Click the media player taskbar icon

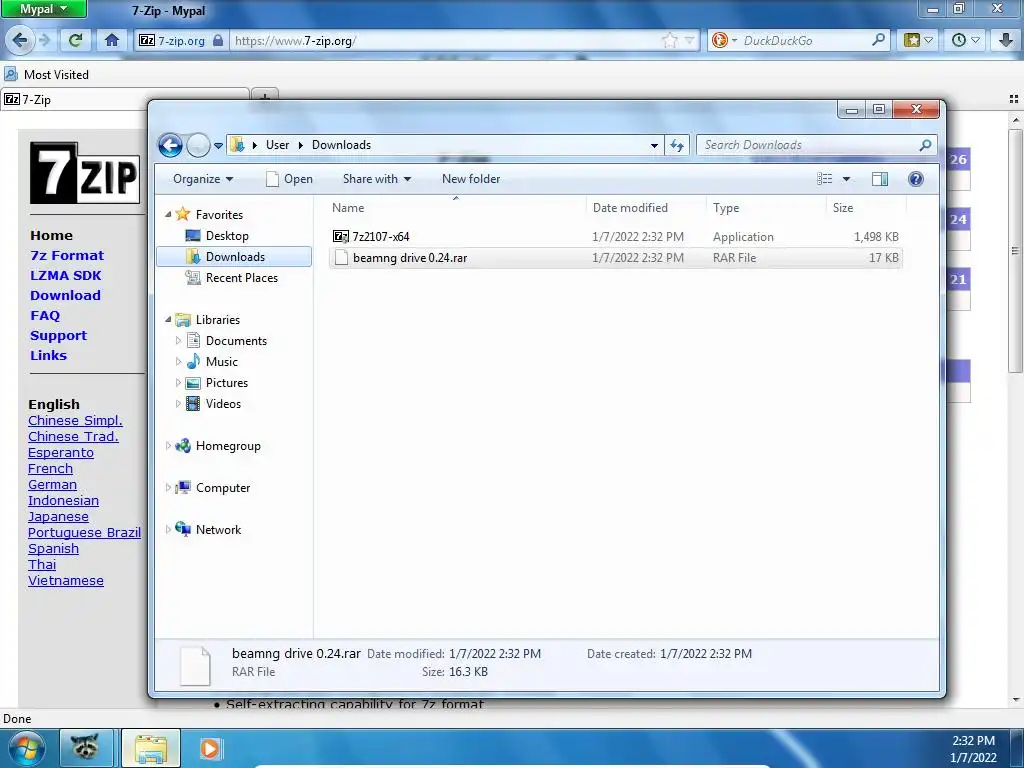[x=210, y=748]
